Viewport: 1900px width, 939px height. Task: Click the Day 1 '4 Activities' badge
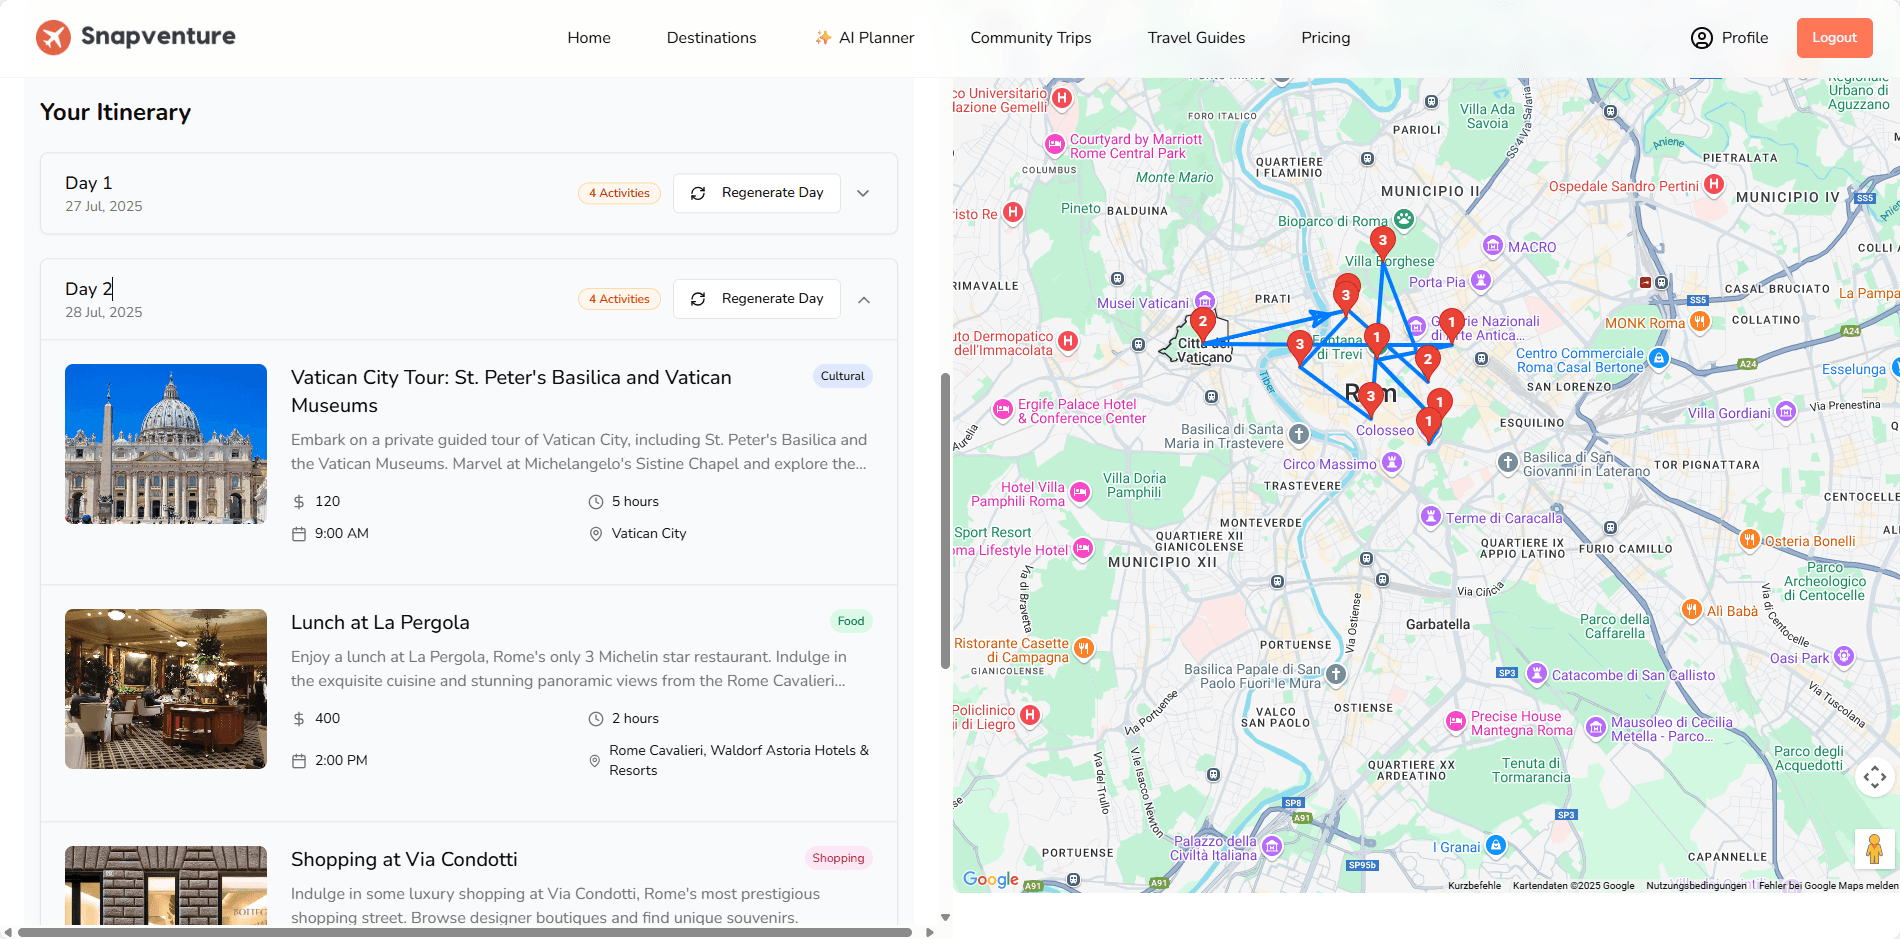coord(619,193)
